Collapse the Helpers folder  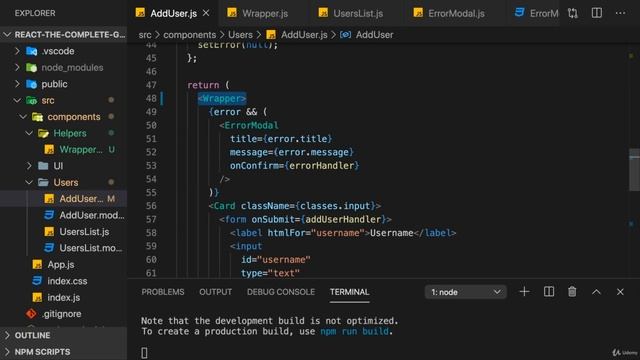coord(29,133)
